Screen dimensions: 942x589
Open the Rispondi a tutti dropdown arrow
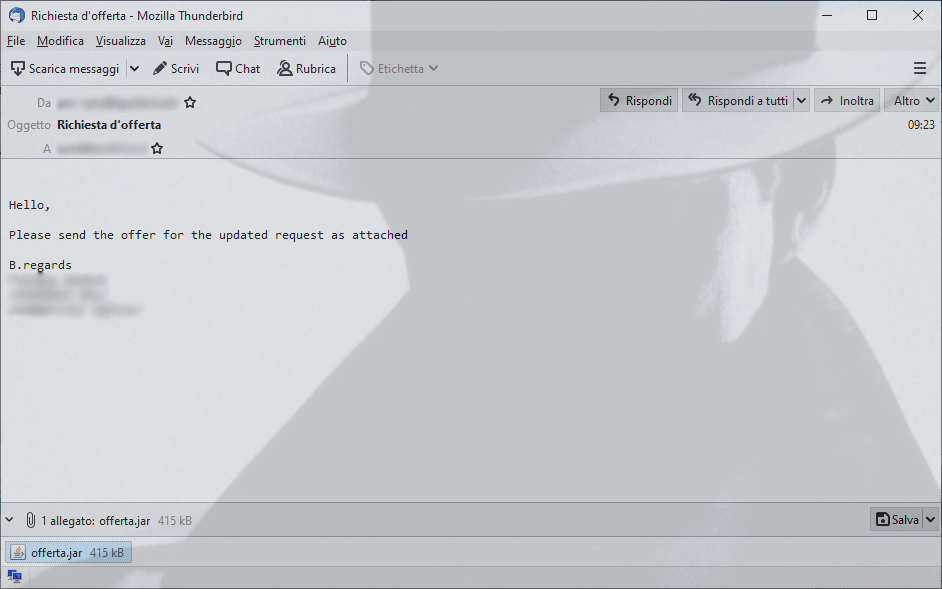tap(801, 100)
